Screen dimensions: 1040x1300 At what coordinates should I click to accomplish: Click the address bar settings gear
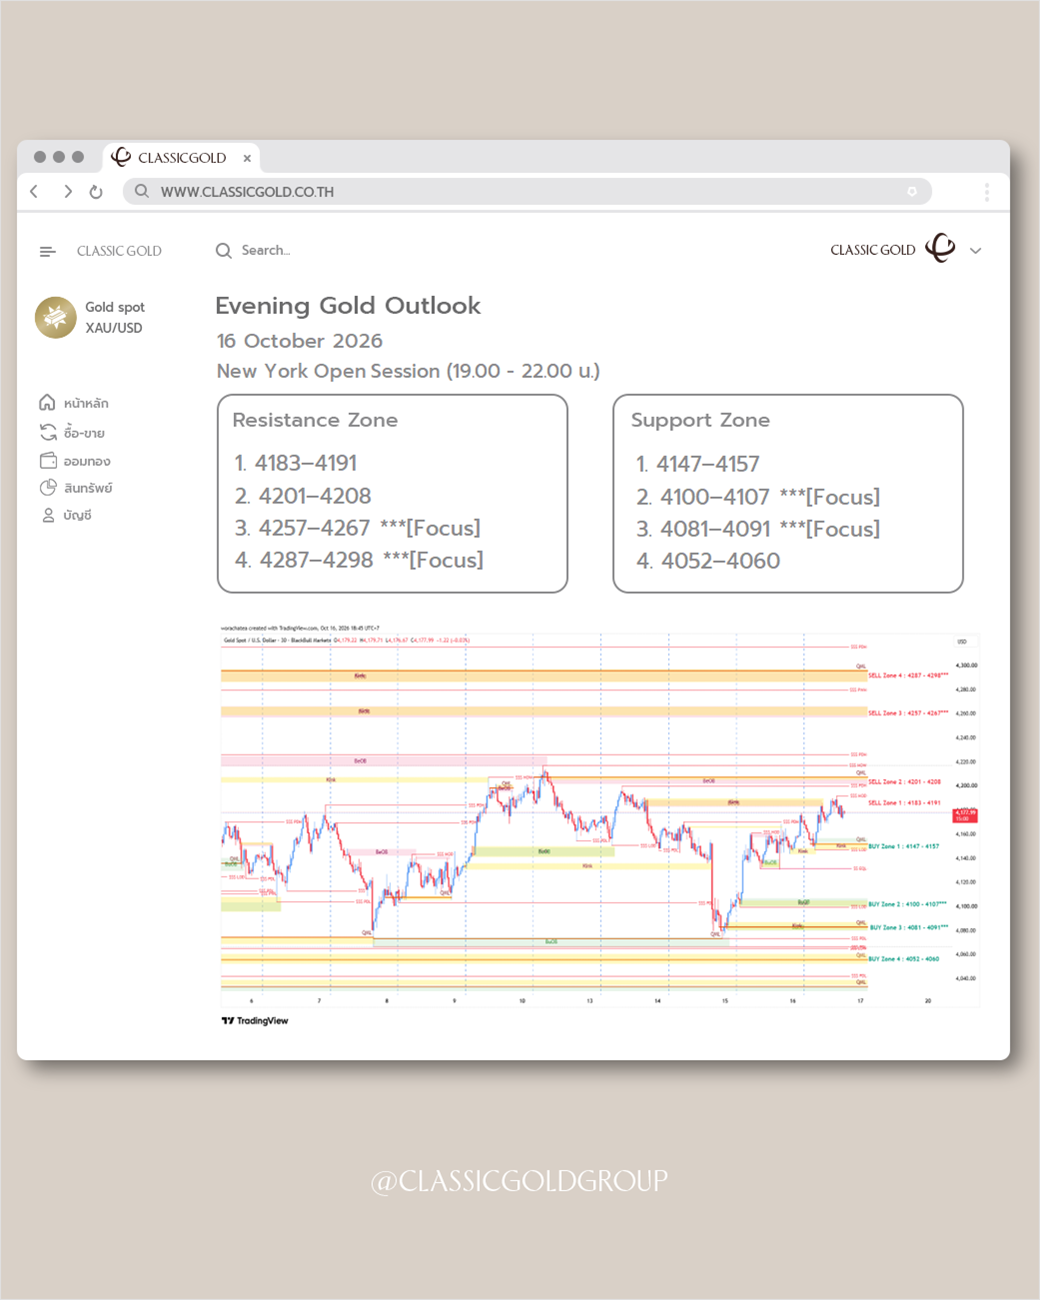click(912, 191)
